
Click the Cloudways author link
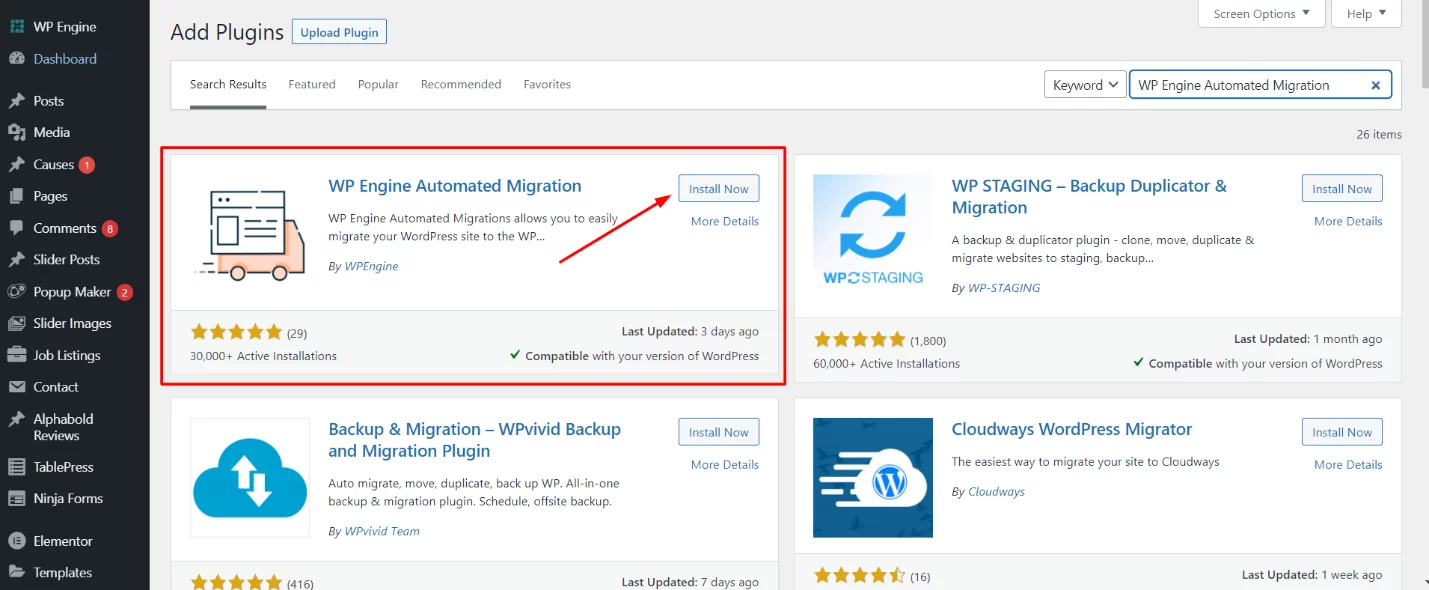pos(995,491)
